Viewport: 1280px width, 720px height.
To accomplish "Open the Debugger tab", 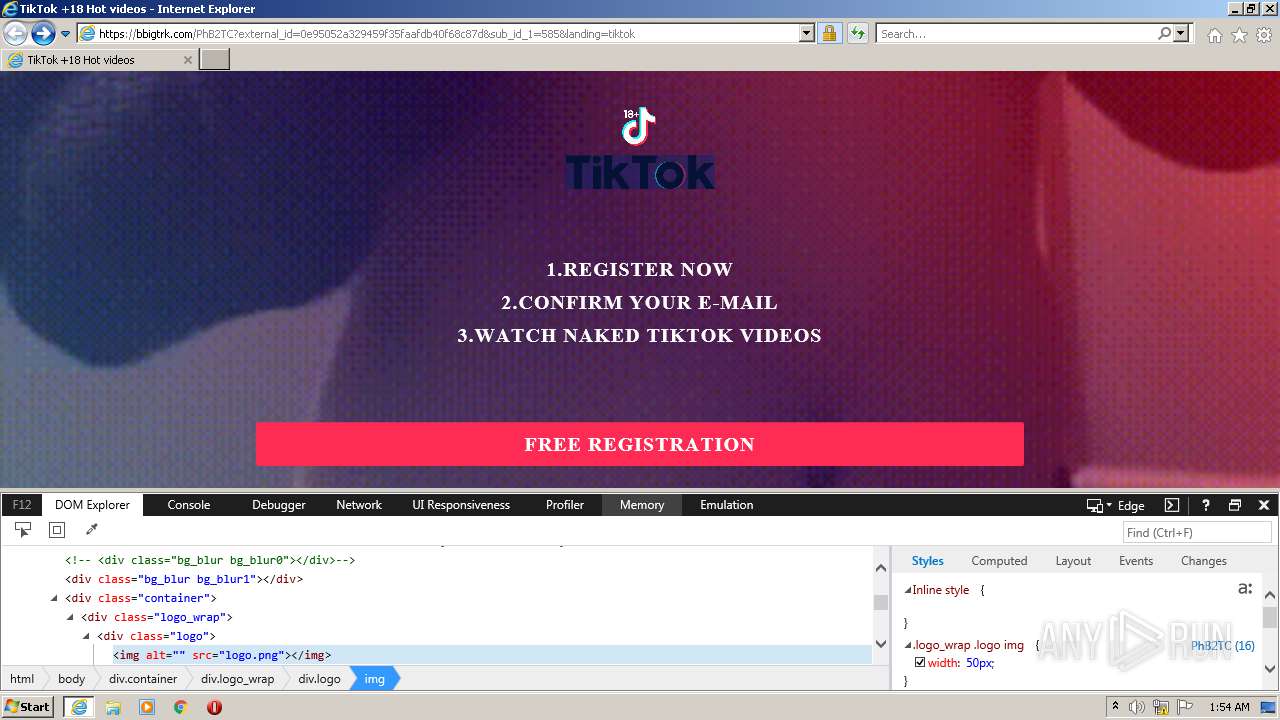I will click(x=279, y=505).
